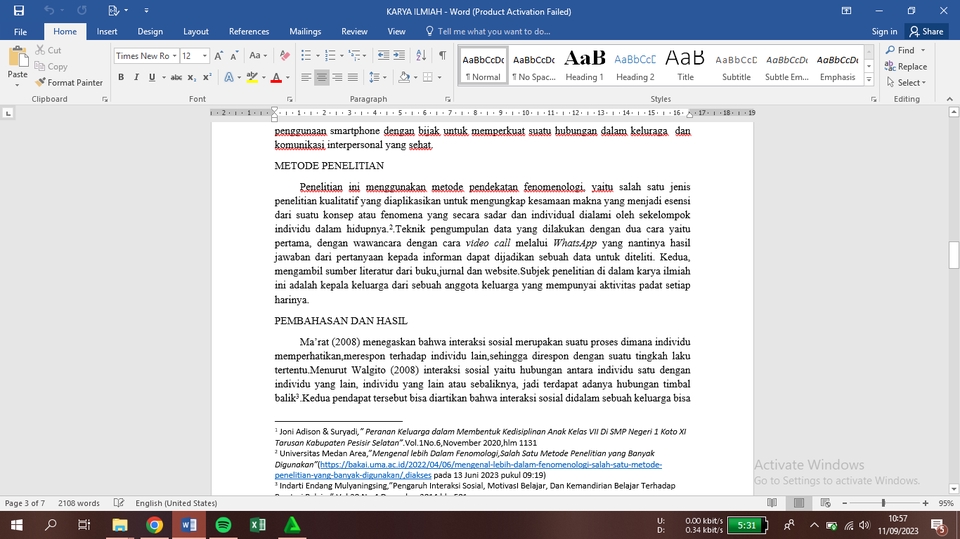The image size is (960, 539).
Task: Activate the Format Painter
Action: [69, 82]
